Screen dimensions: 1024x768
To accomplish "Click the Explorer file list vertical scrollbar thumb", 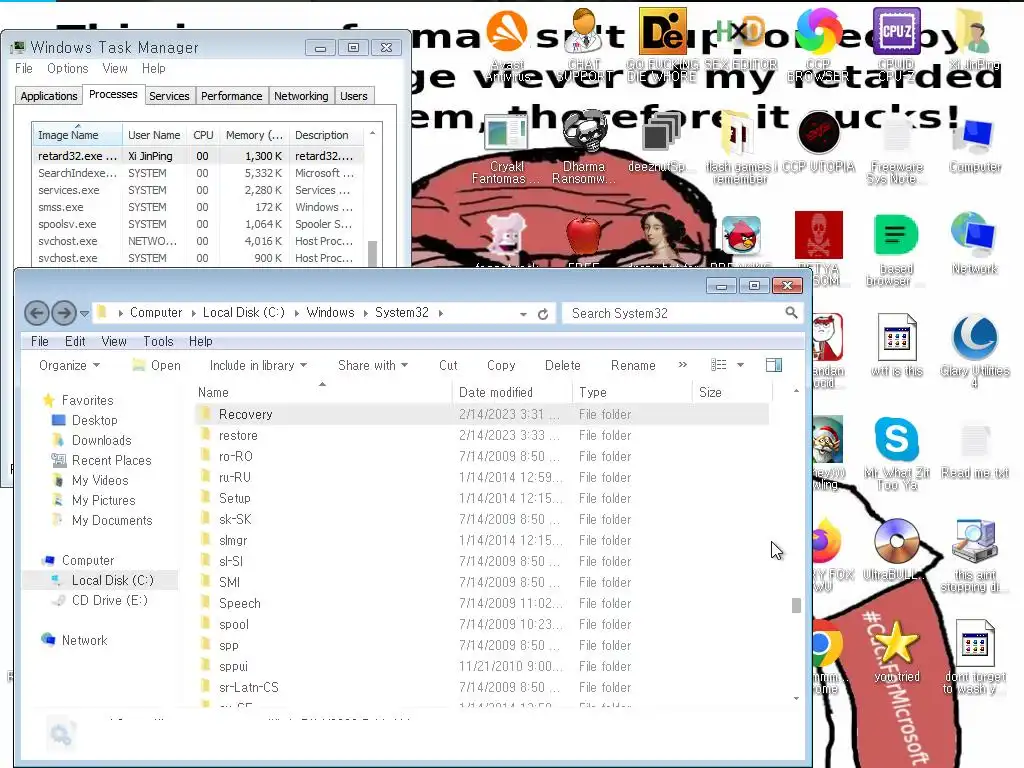I will (x=796, y=605).
